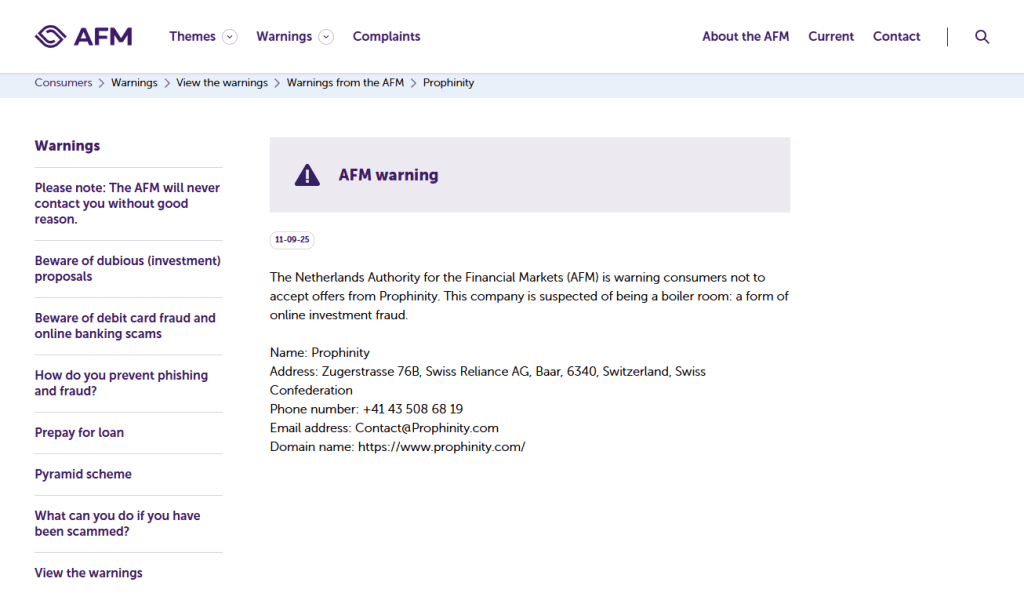Screen dimensions: 1024x604
Task: Click the warning triangle icon
Action: (x=307, y=175)
